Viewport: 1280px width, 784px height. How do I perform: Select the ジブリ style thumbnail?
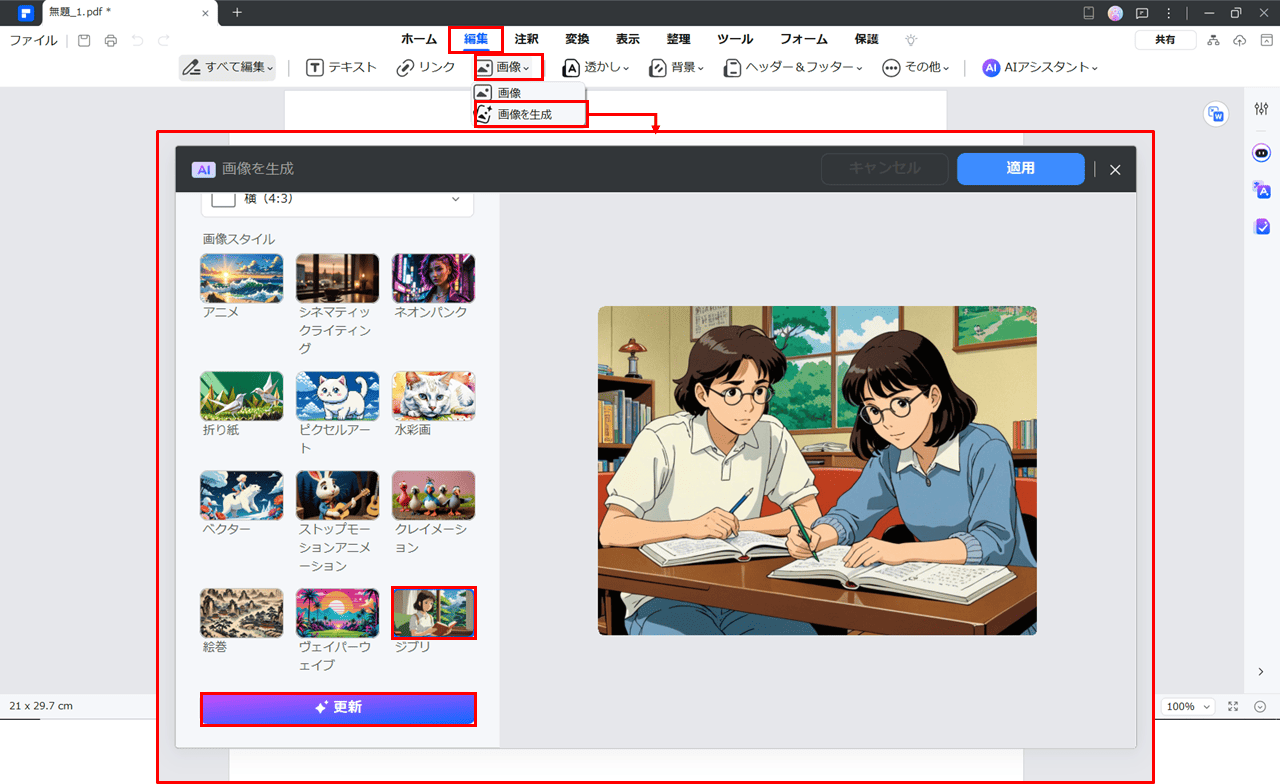(433, 613)
